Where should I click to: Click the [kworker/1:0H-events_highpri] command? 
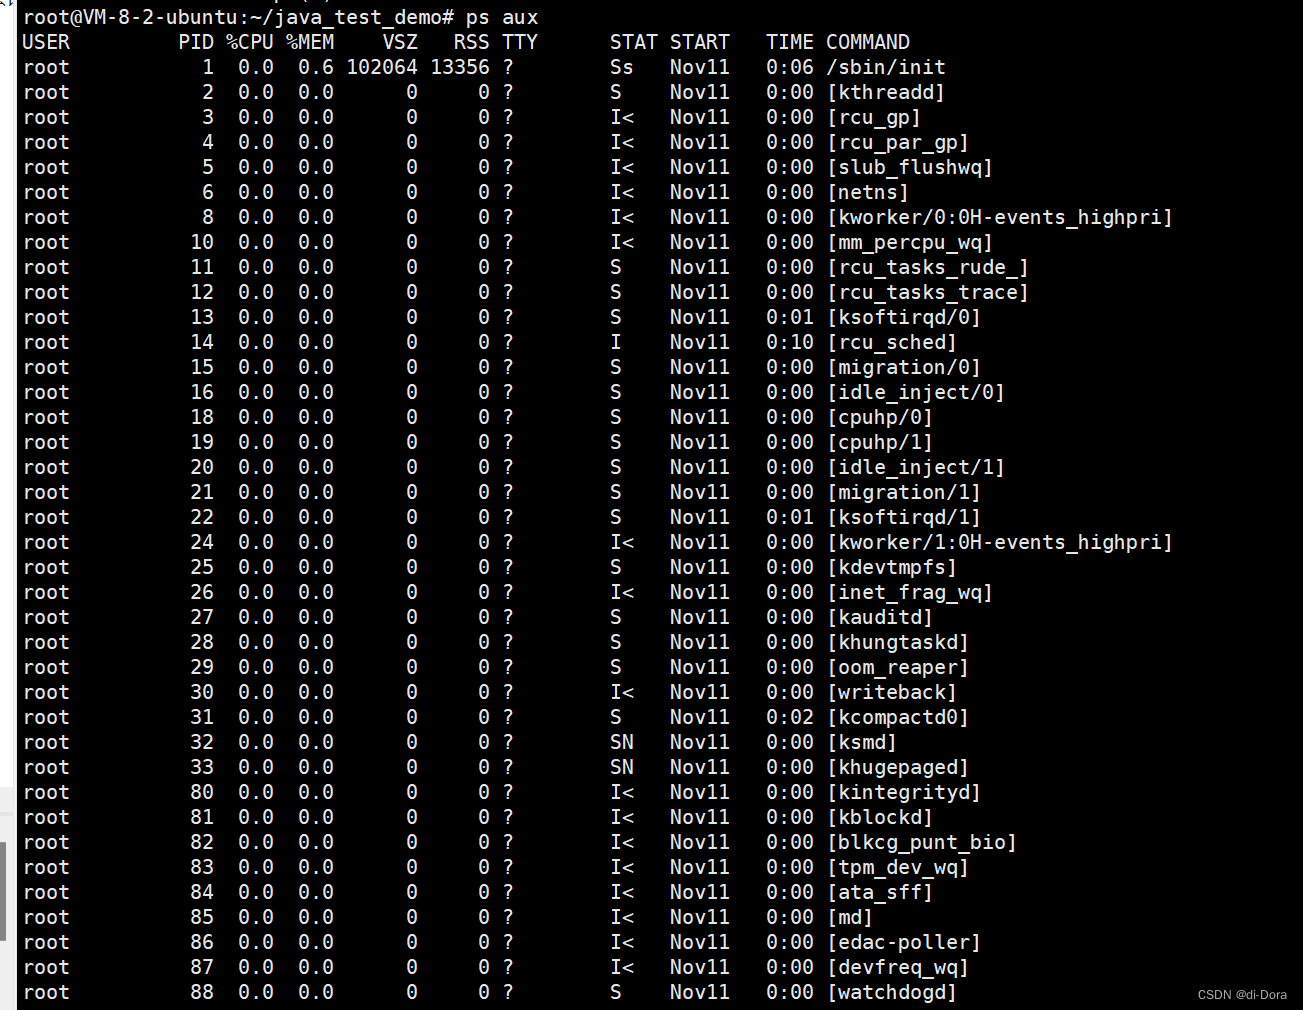click(x=1000, y=542)
